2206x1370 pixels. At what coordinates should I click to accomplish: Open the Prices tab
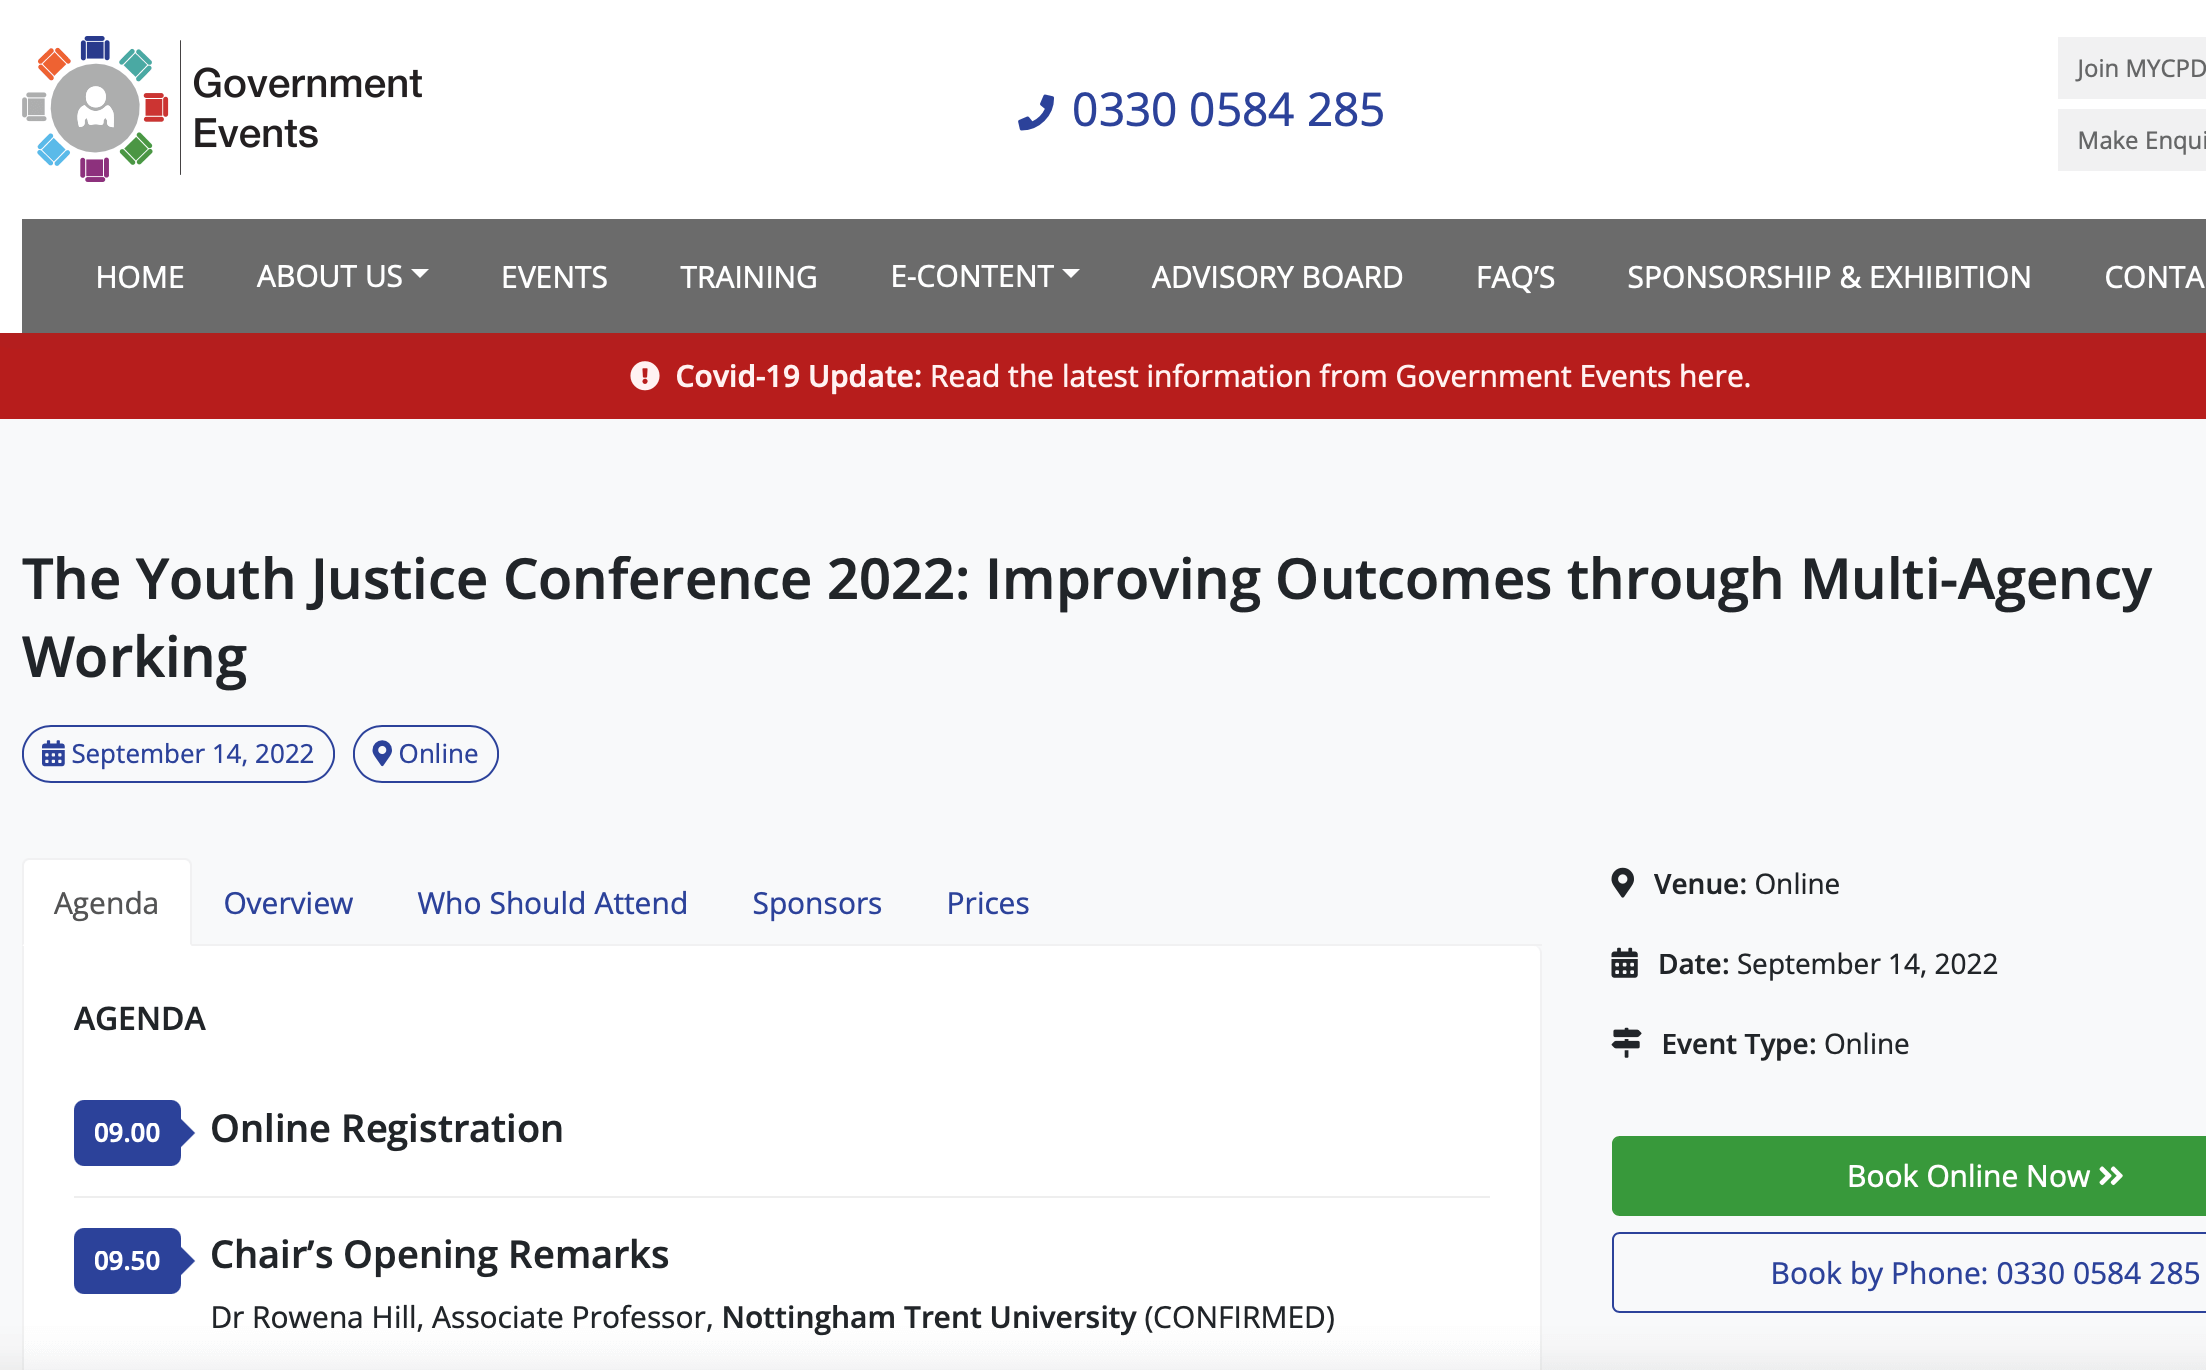pyautogui.click(x=987, y=903)
